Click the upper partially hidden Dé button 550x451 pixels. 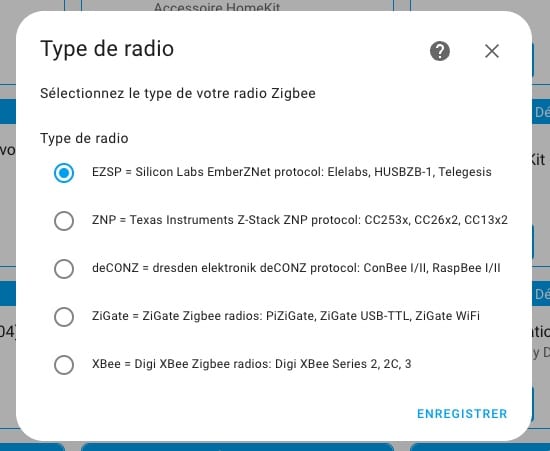point(541,112)
